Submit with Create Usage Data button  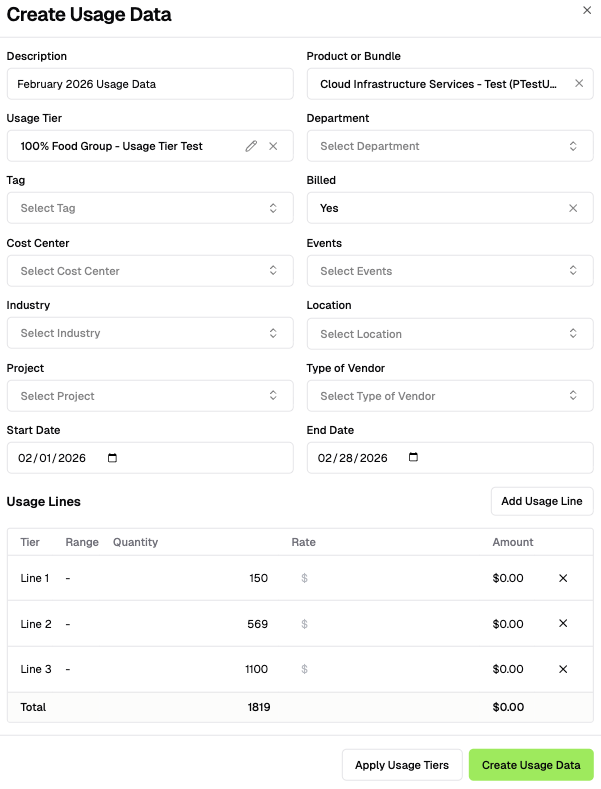(x=531, y=765)
